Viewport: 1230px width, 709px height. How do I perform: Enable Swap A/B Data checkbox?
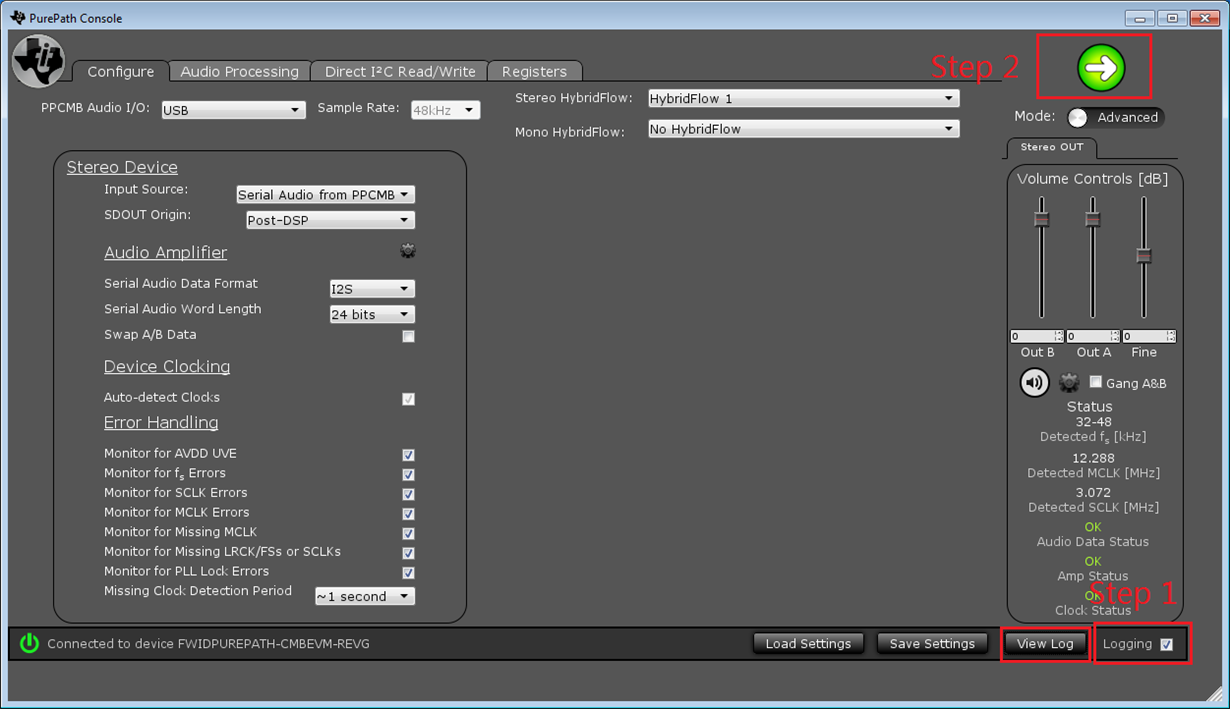coord(408,336)
